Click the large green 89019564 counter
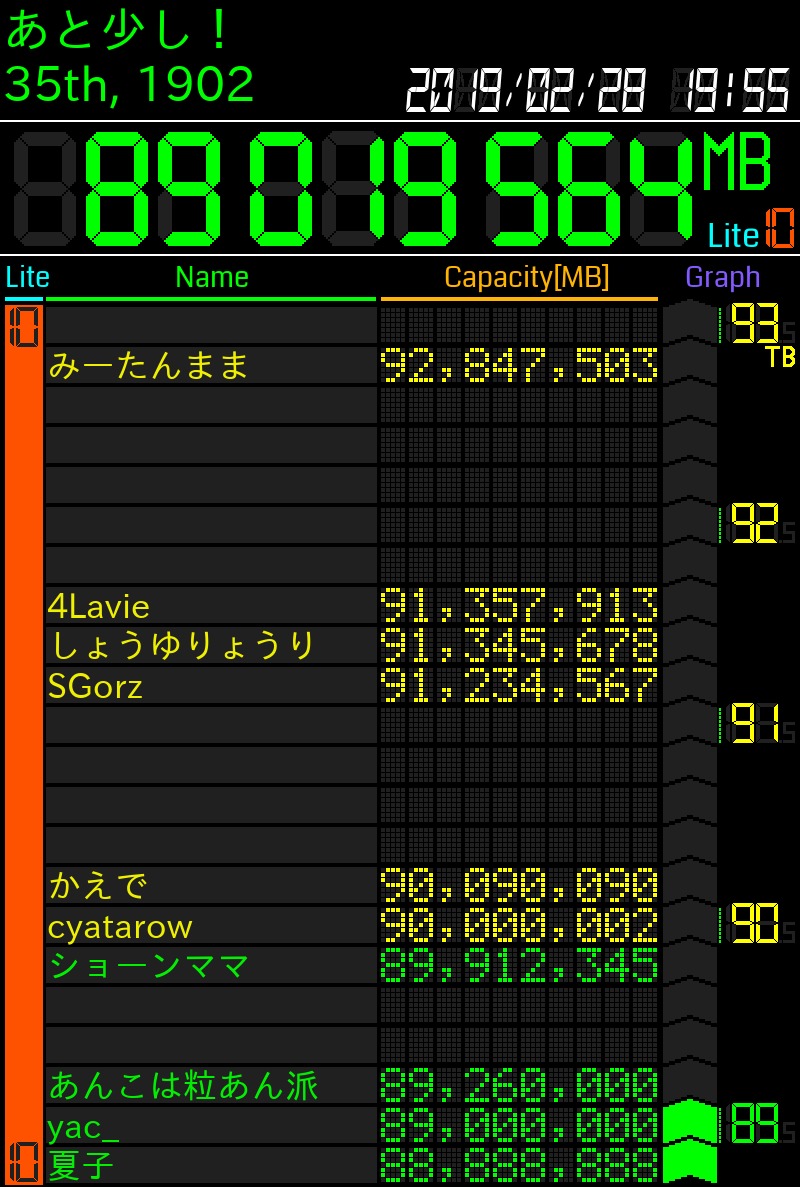The height and width of the screenshot is (1187, 800). click(x=354, y=188)
